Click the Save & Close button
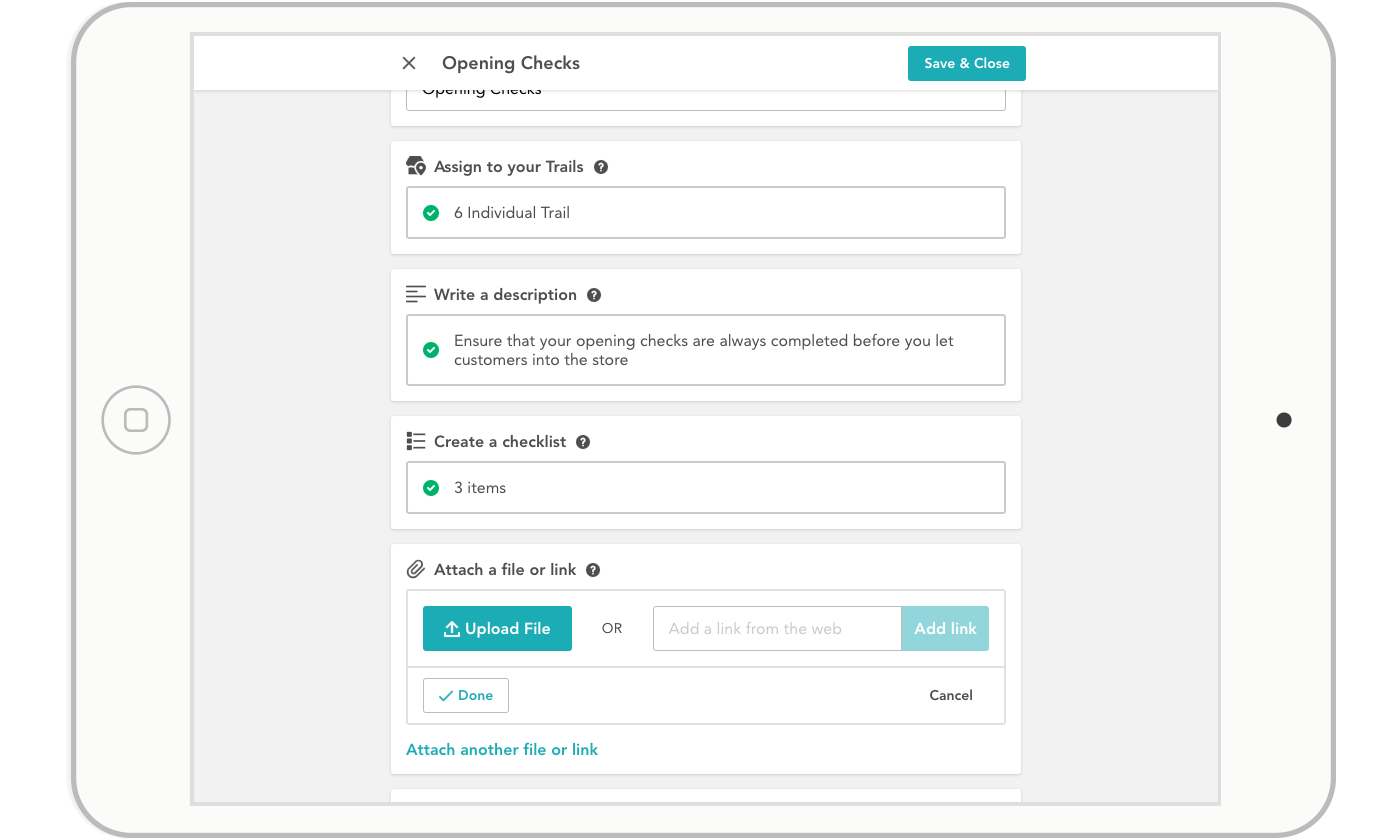 point(966,63)
